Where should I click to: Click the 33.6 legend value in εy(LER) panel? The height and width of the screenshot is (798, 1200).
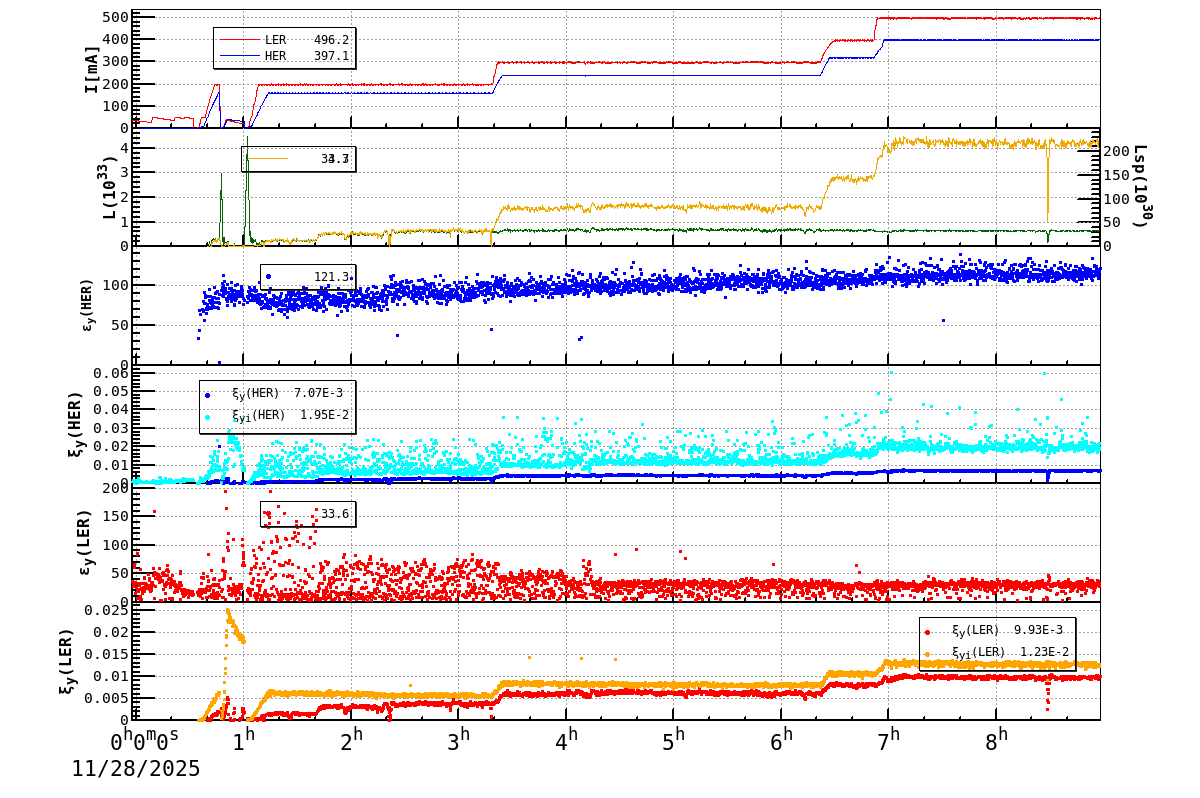coord(335,514)
